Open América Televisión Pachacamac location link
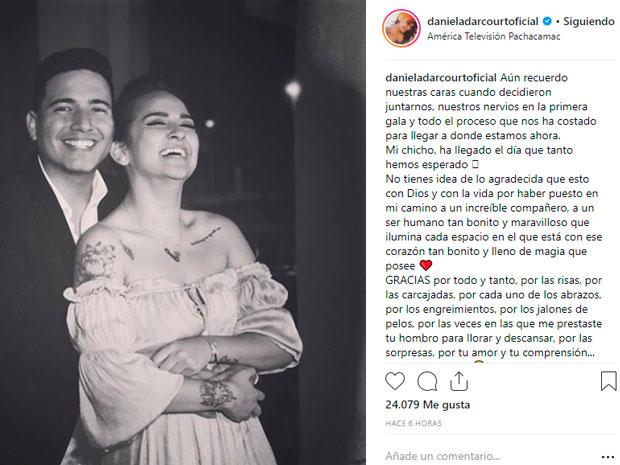 point(493,36)
